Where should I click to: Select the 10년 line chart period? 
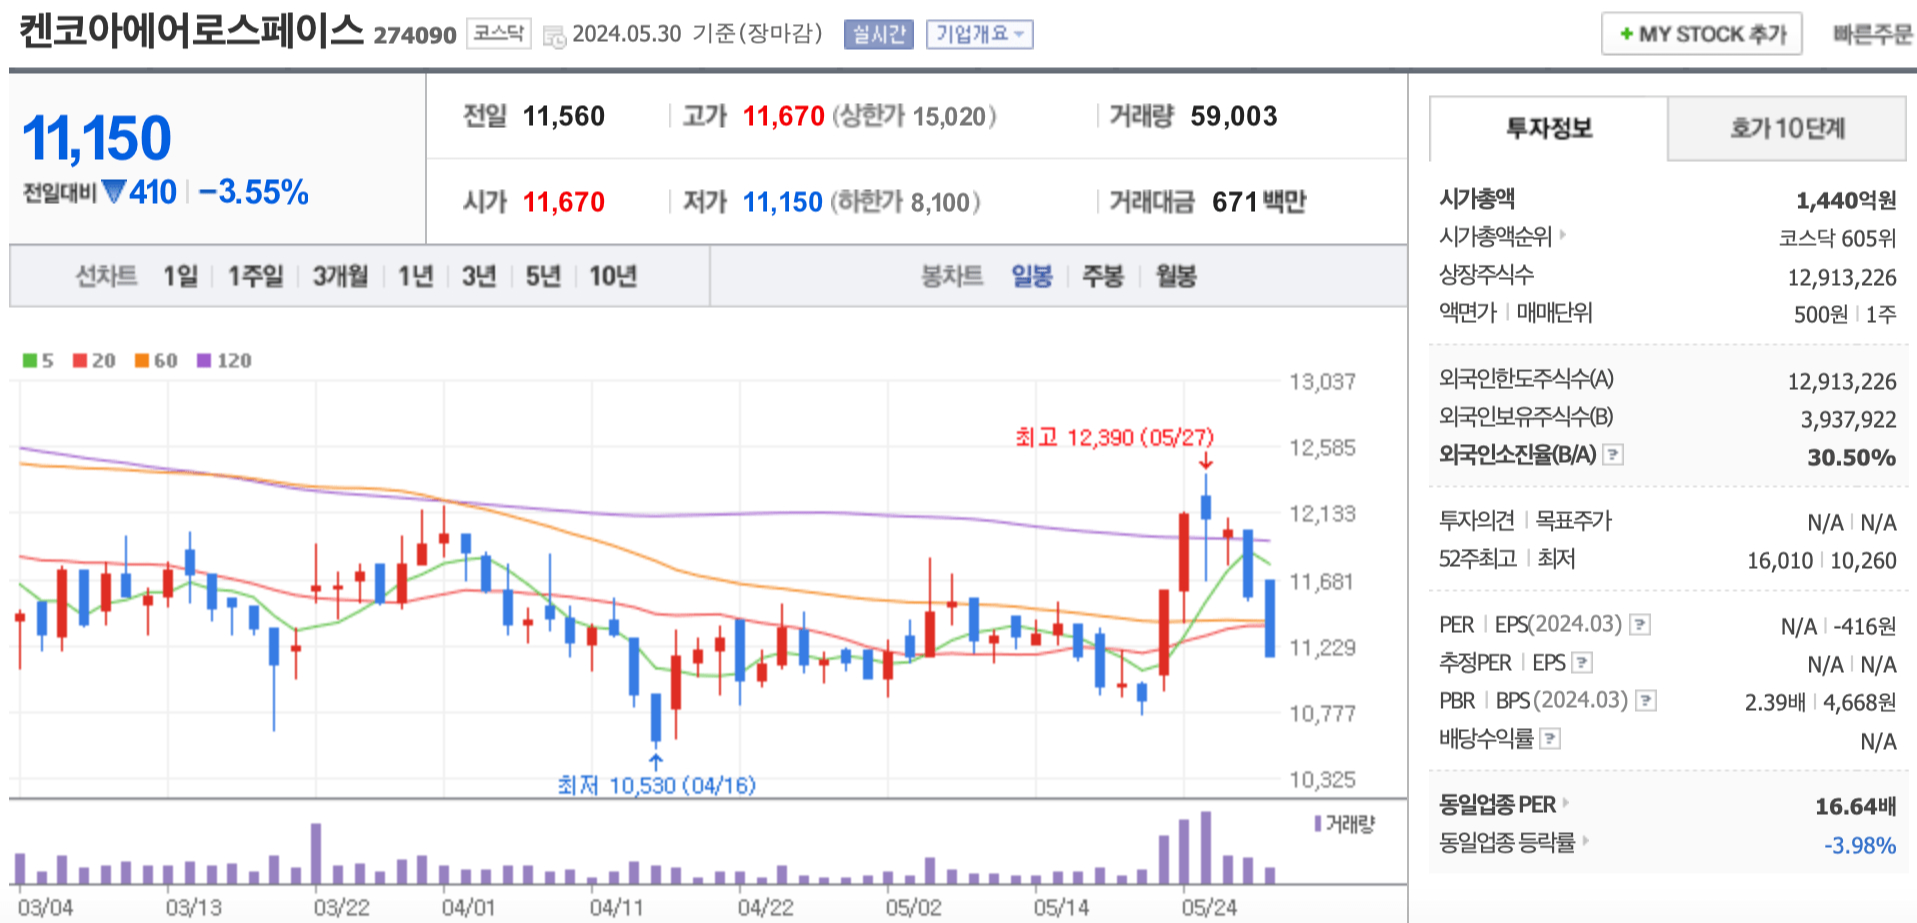coord(613,276)
